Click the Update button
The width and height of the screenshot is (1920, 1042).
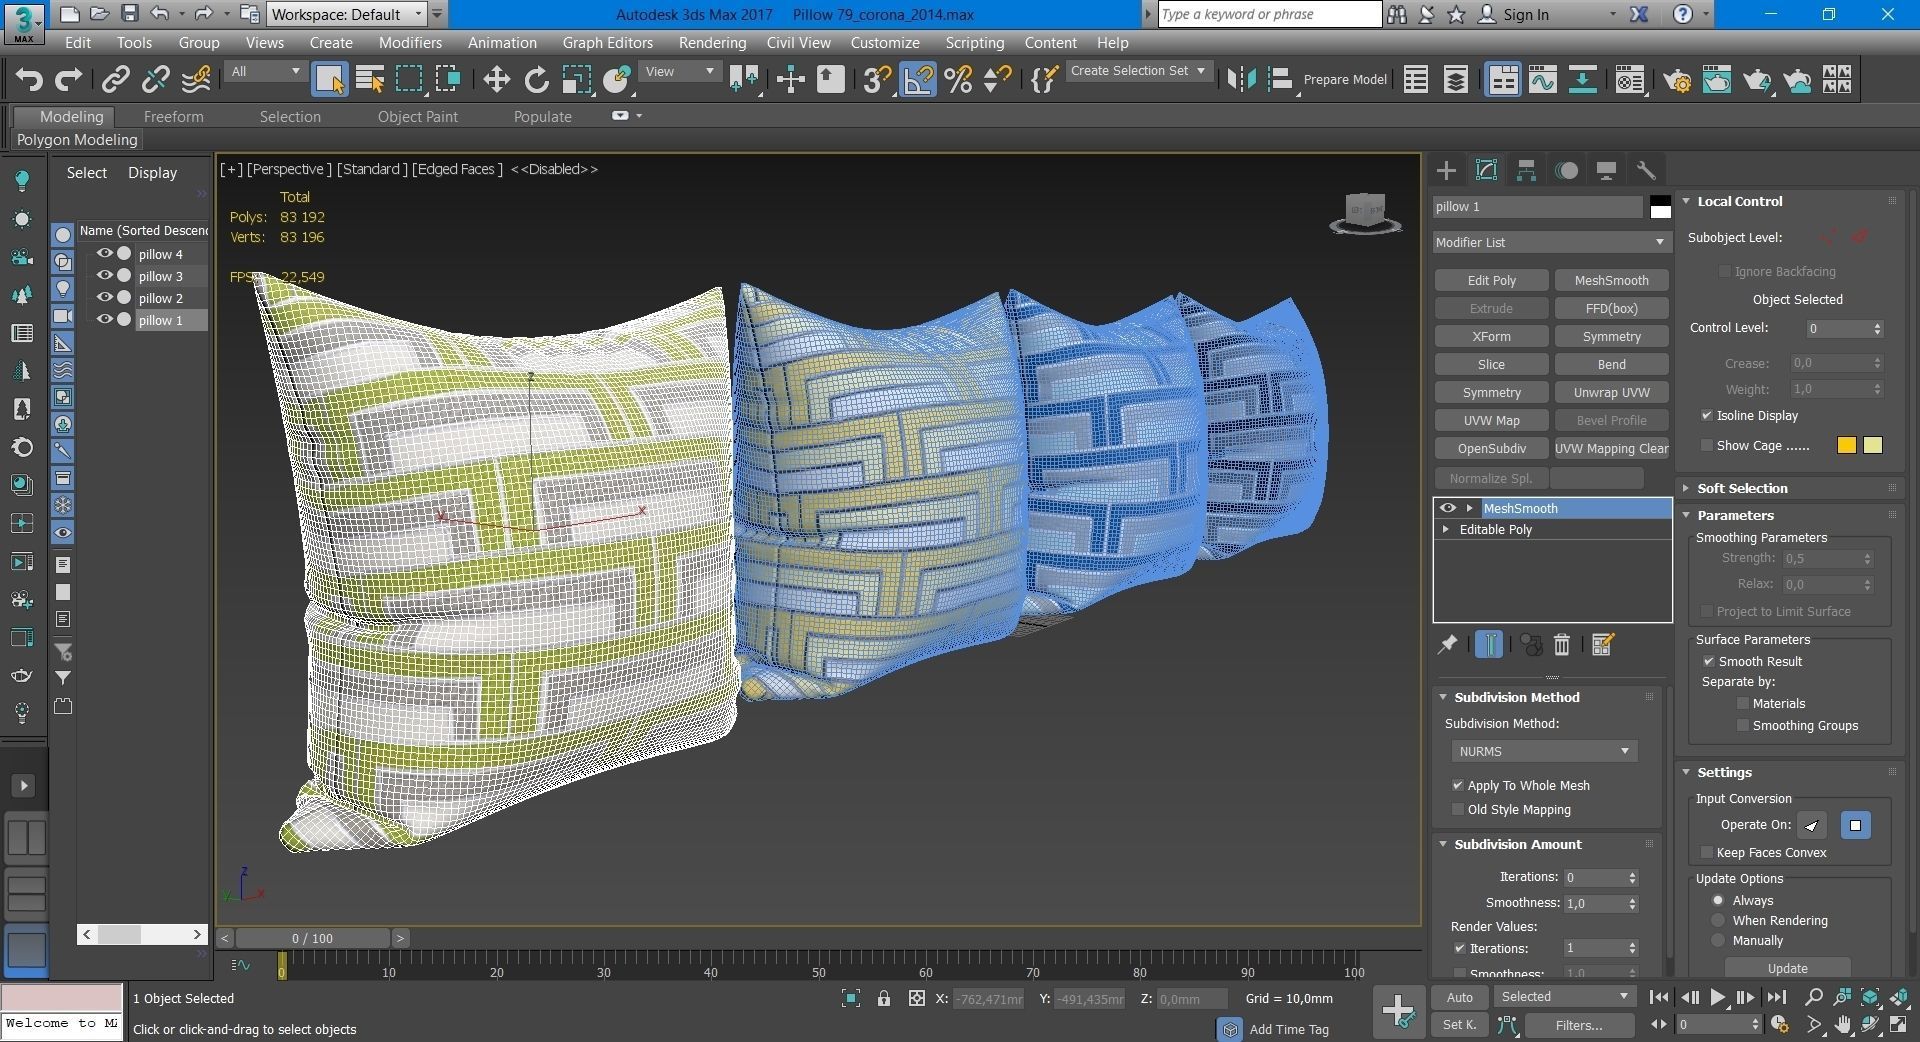point(1787,968)
